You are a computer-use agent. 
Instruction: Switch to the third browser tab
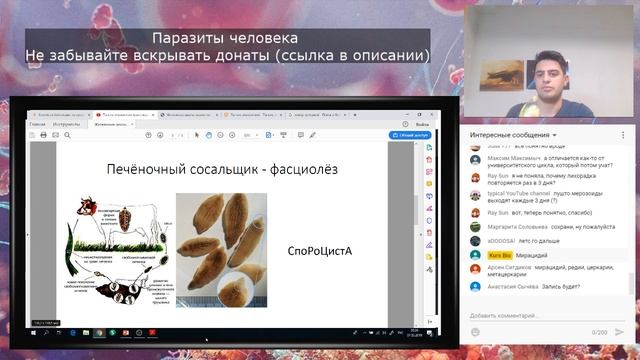click(189, 115)
